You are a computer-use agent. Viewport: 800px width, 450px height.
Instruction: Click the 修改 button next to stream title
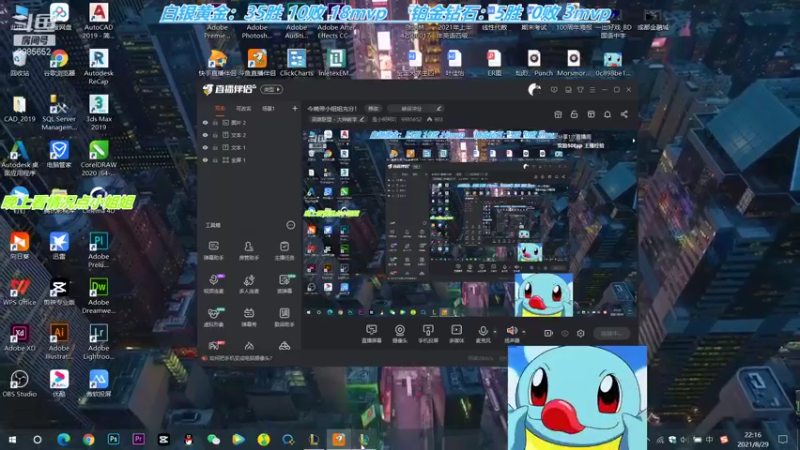coord(373,108)
